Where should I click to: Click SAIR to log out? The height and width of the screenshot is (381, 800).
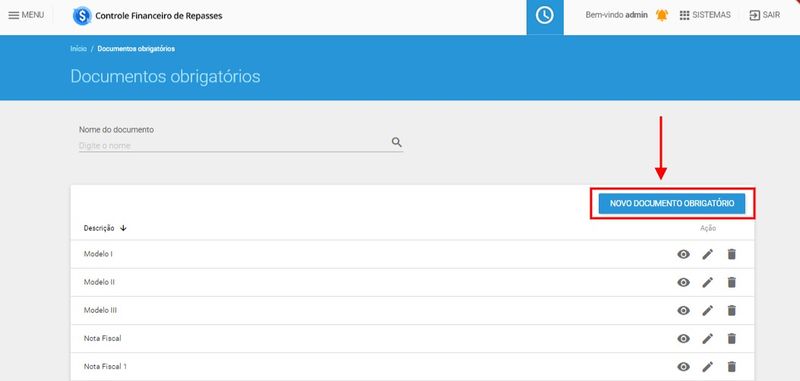(x=764, y=15)
